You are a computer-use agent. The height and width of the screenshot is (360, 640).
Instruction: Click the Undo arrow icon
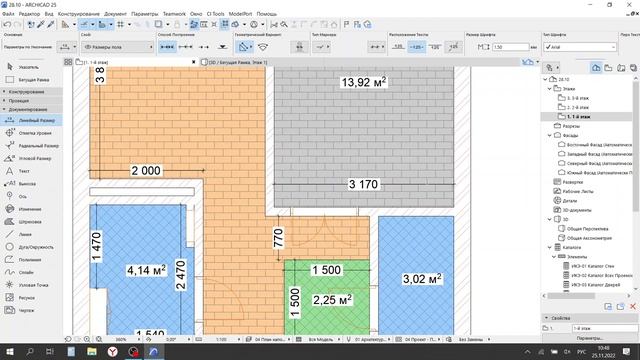pos(7,24)
